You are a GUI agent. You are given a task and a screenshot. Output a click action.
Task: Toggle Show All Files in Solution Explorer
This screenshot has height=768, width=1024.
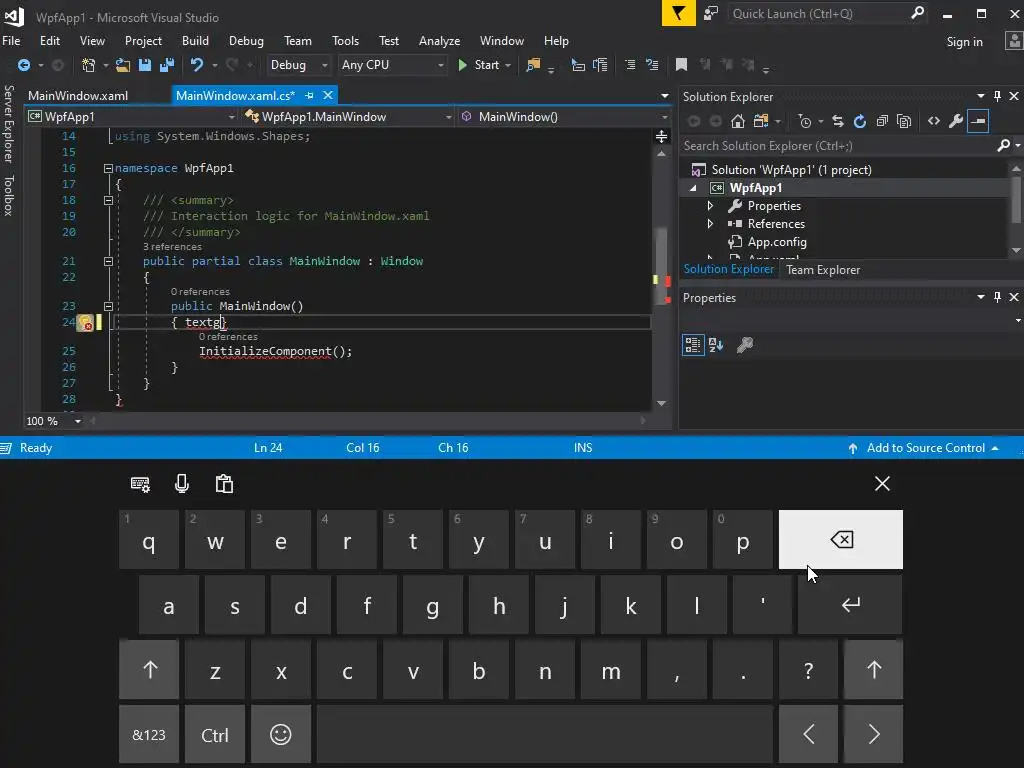pyautogui.click(x=904, y=121)
